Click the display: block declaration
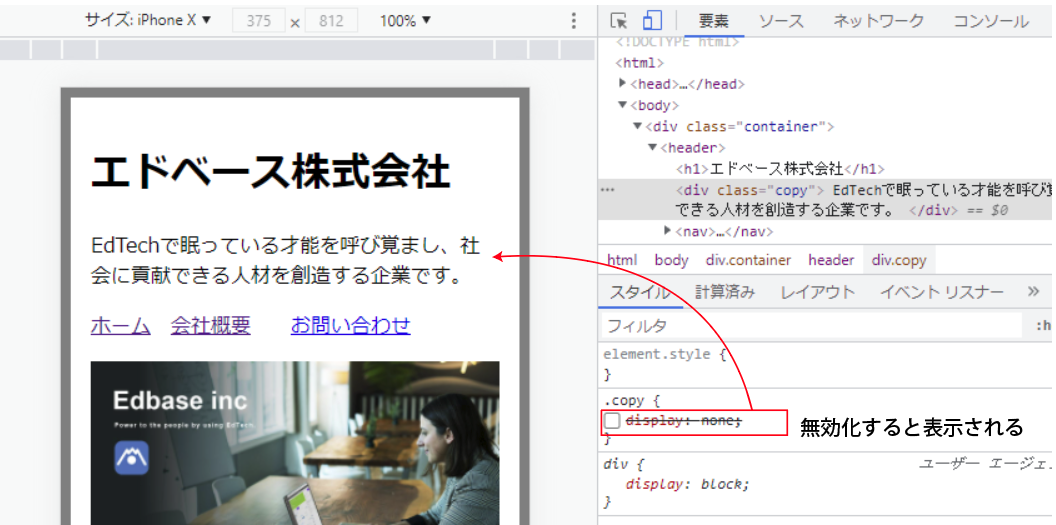Screen dimensions: 1056x525 688,484
